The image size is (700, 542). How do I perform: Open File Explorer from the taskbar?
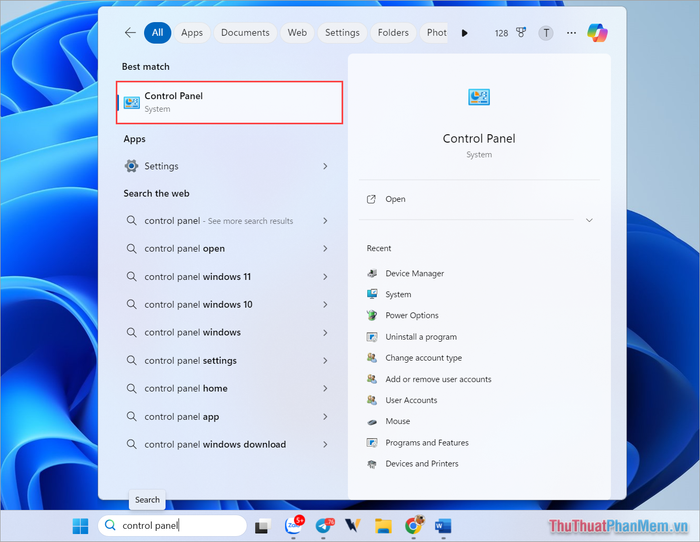click(x=383, y=526)
